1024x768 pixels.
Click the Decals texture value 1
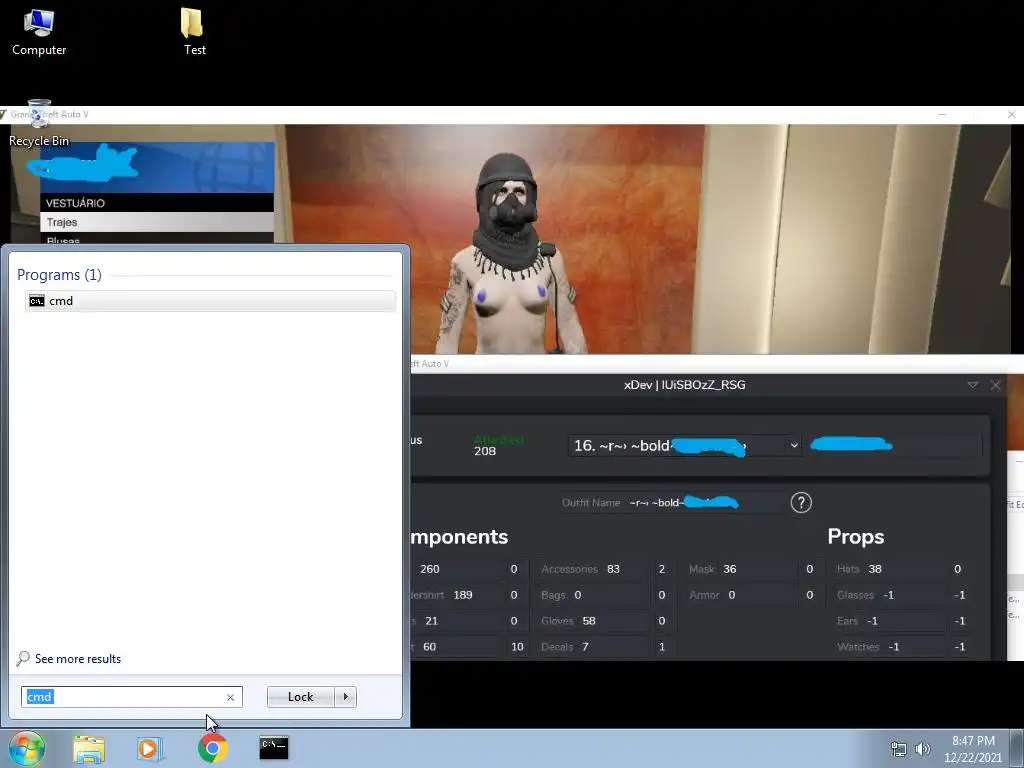click(662, 647)
